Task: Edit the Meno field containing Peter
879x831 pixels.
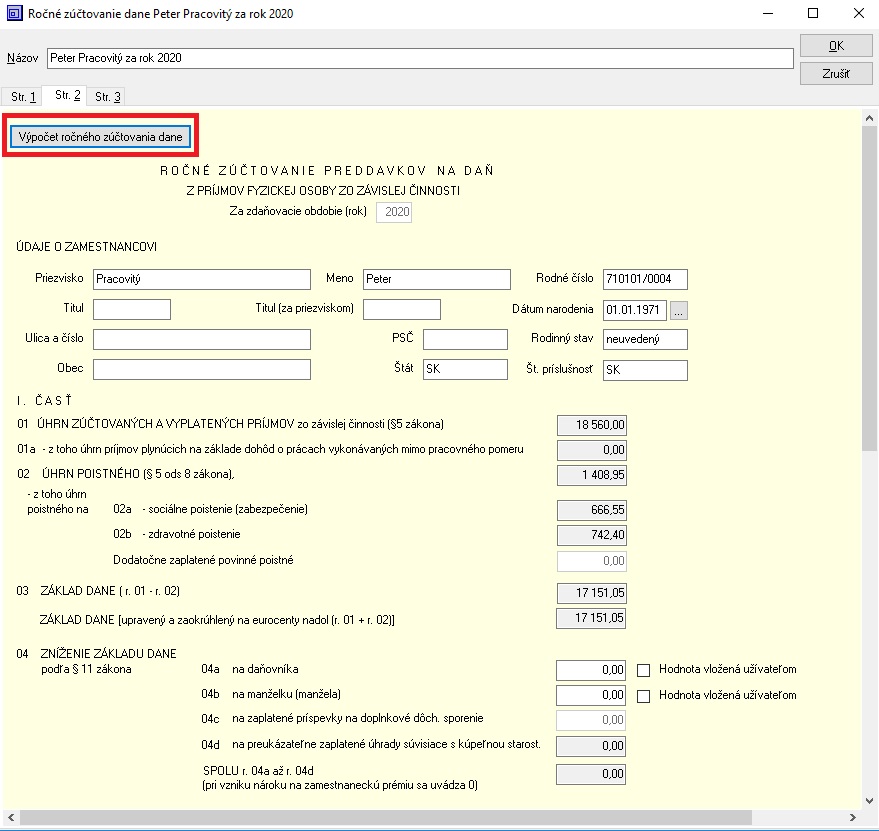Action: pos(437,279)
